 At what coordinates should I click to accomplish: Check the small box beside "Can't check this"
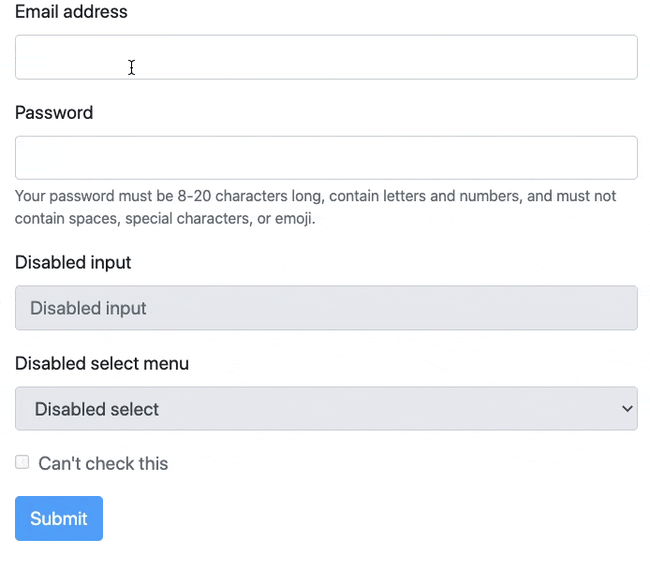[x=22, y=462]
